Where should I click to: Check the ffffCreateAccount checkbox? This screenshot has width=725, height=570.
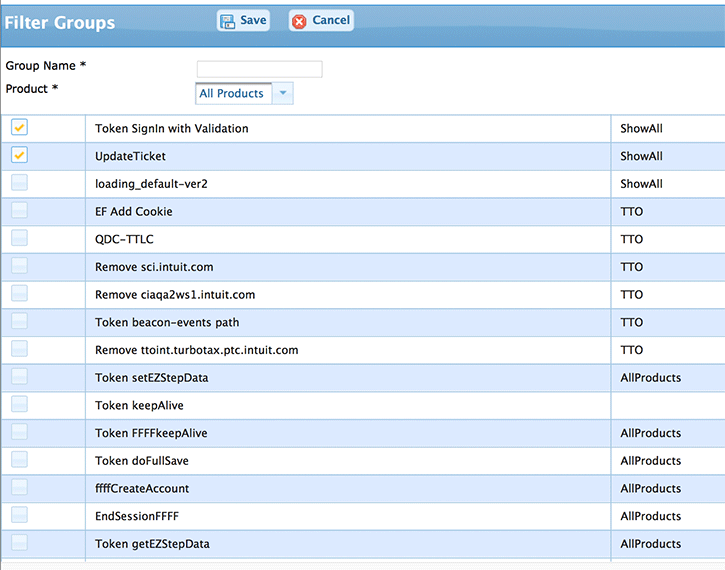pos(19,487)
